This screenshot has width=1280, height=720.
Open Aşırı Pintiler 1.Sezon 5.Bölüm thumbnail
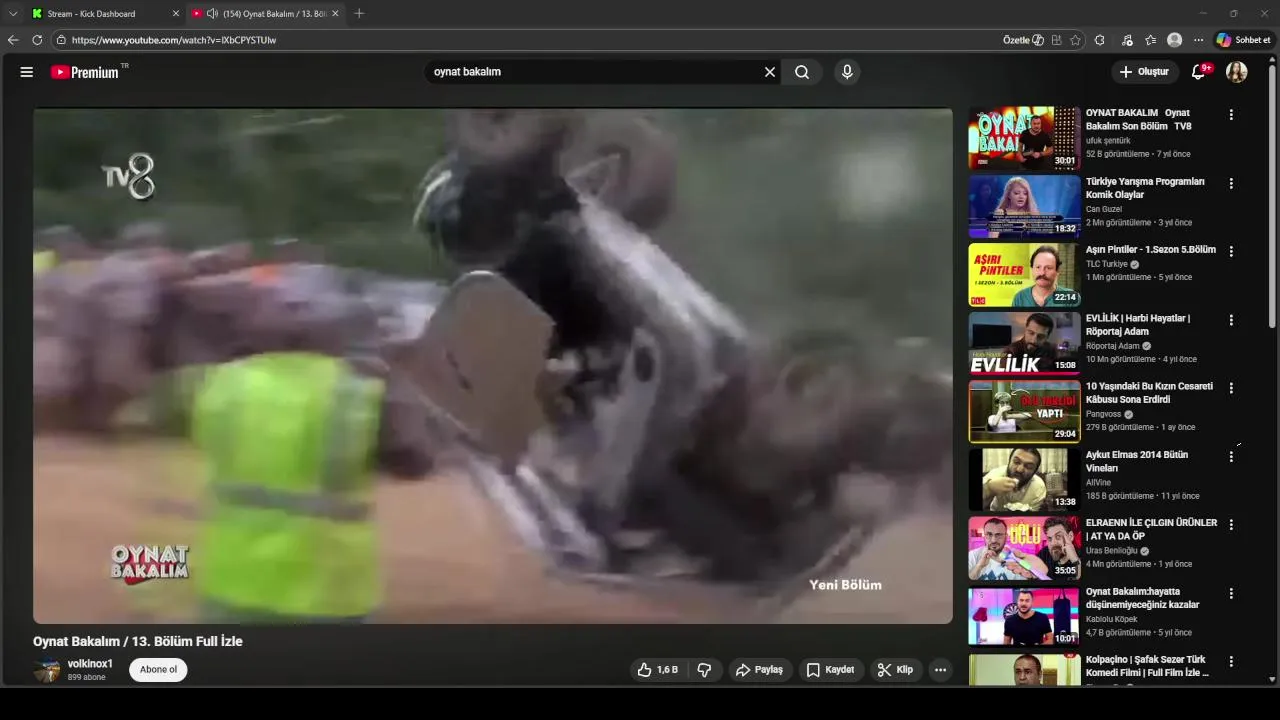1024,274
